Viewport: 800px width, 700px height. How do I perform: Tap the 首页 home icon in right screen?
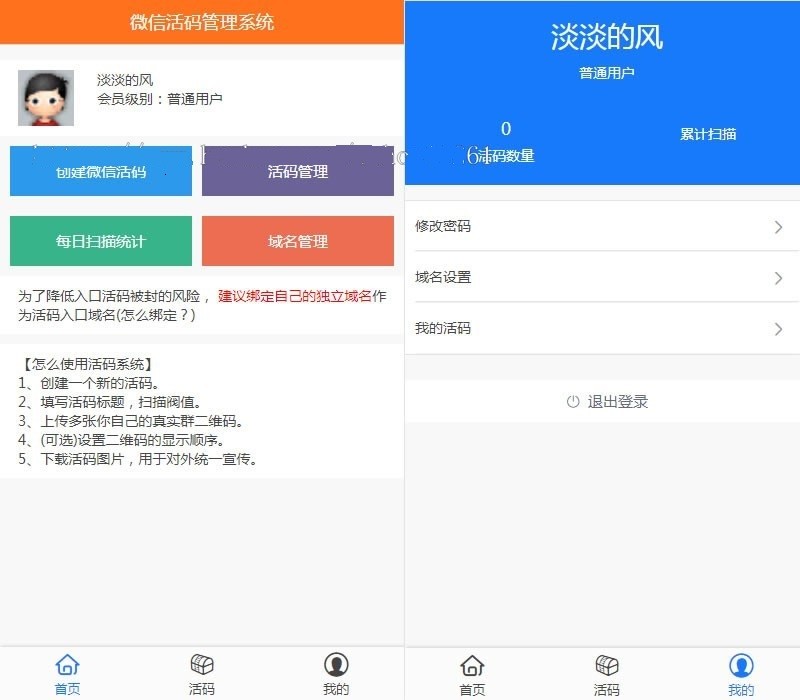472,665
